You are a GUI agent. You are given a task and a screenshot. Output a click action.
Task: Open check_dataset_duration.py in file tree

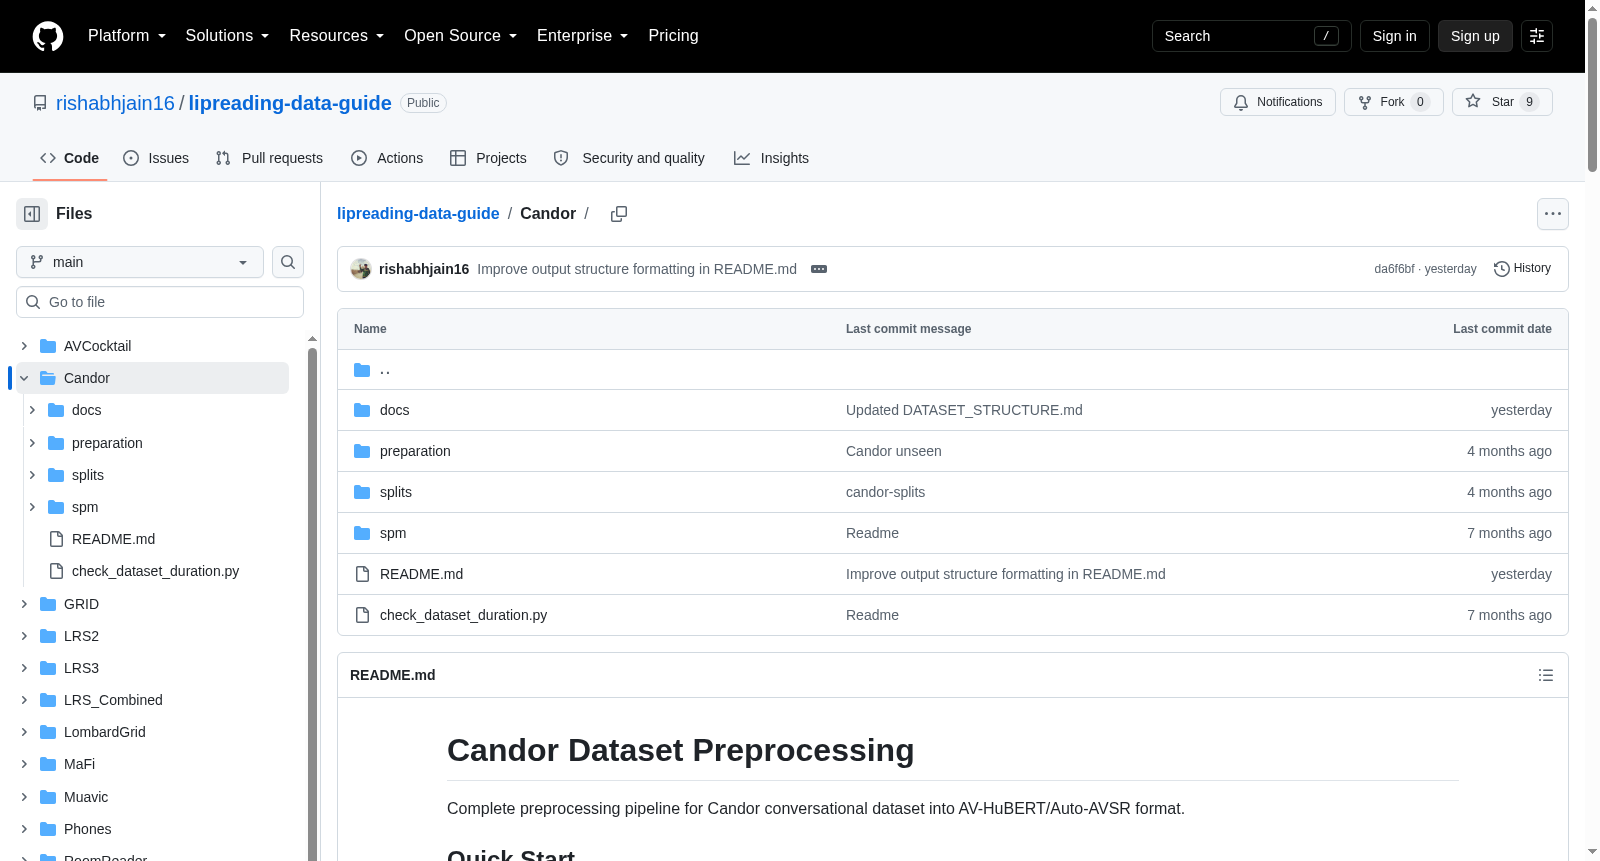point(155,571)
